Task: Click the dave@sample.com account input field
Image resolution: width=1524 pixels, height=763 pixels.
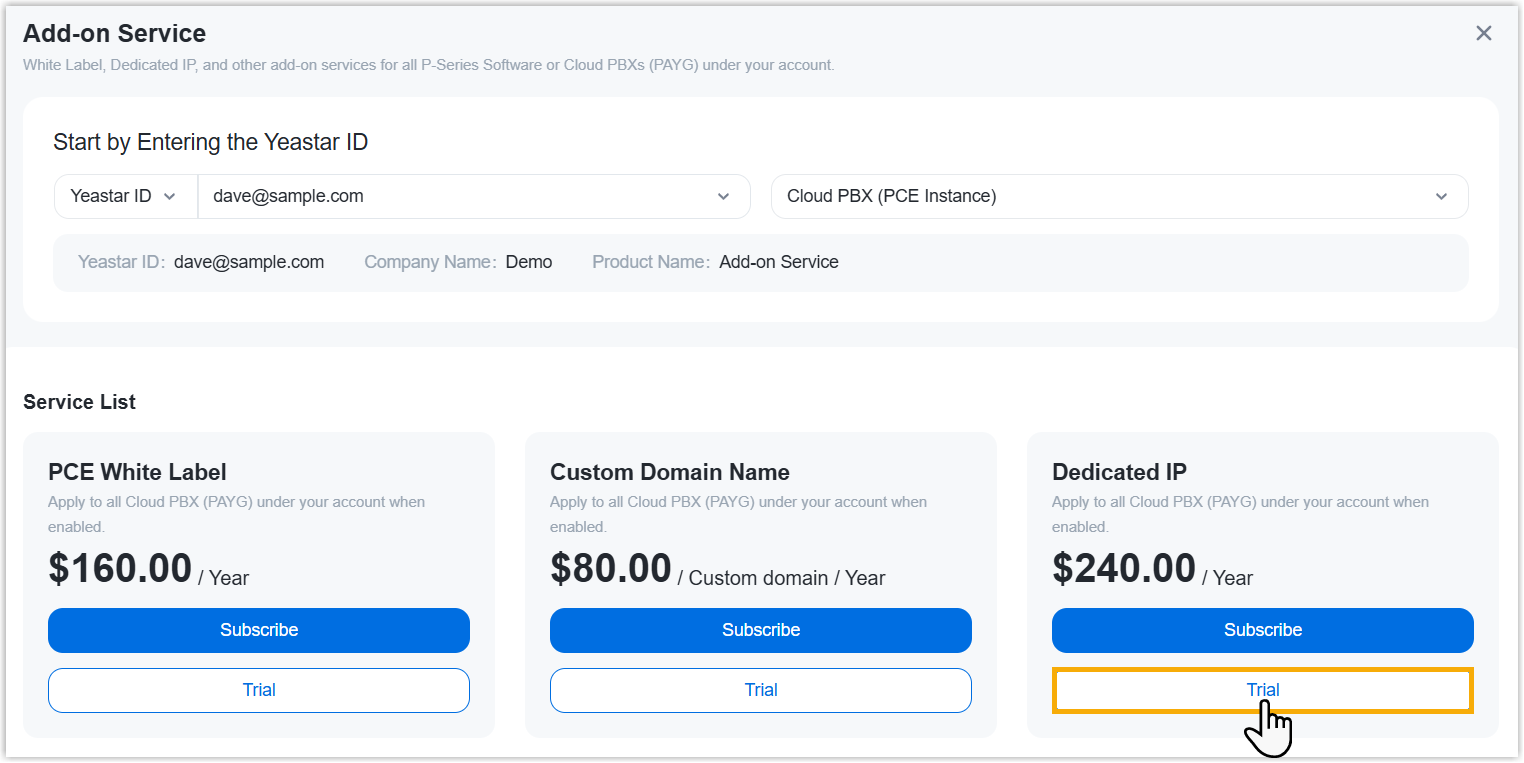Action: click(450, 196)
